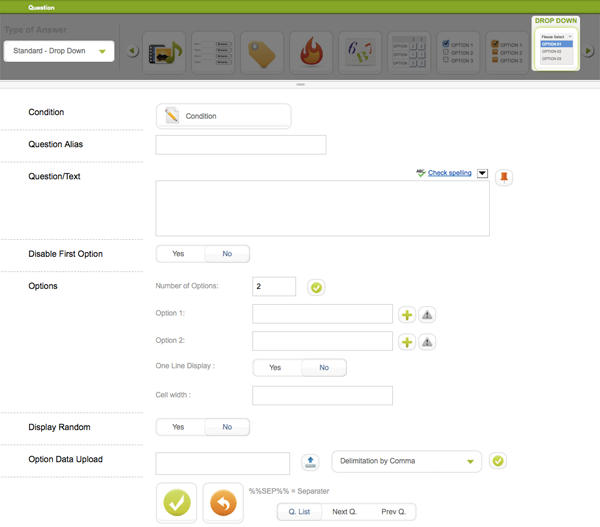Click the pushpin icon beside question text

point(504,177)
